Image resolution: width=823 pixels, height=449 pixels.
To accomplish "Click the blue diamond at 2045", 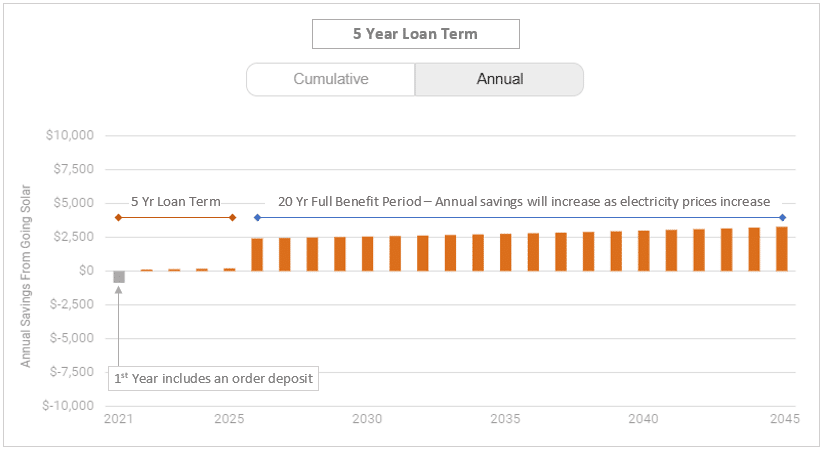I will pyautogui.click(x=782, y=217).
